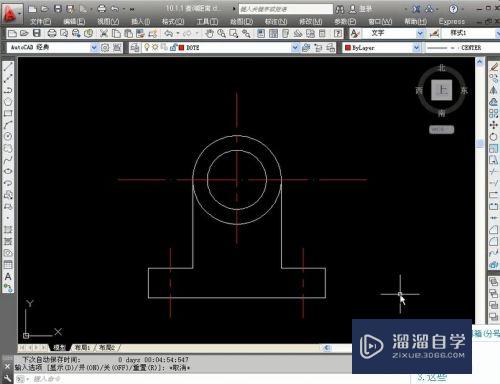This screenshot has width=500, height=384.
Task: Click the 上 face of the ViewCube
Action: 442,90
